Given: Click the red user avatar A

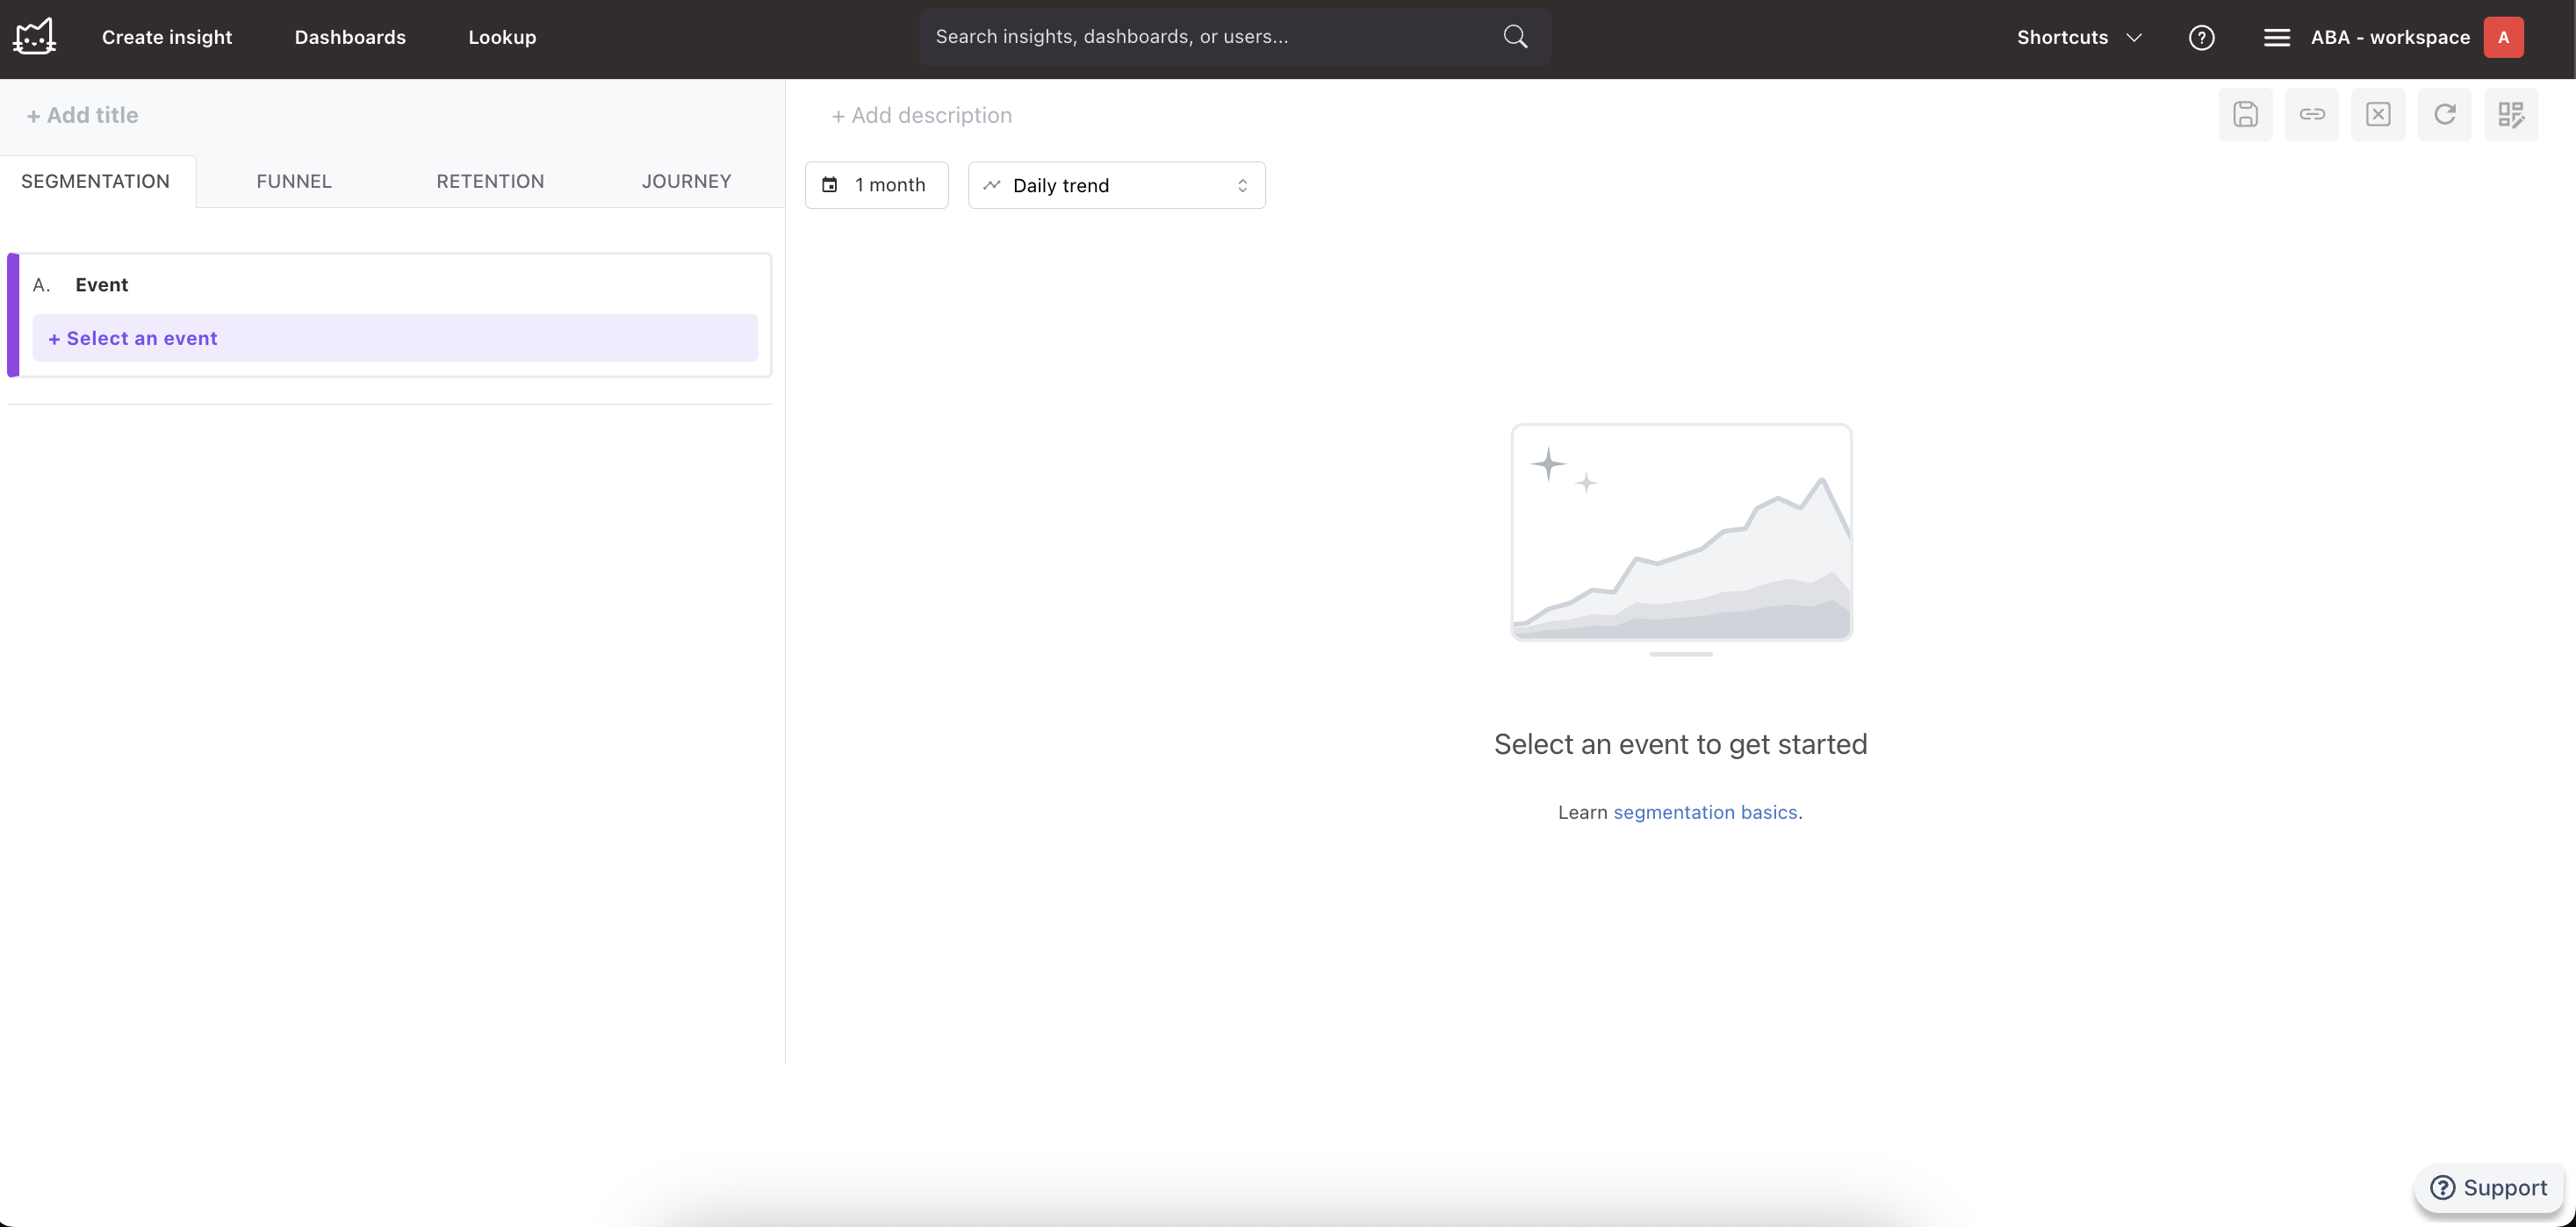Looking at the screenshot, I should (x=2503, y=37).
